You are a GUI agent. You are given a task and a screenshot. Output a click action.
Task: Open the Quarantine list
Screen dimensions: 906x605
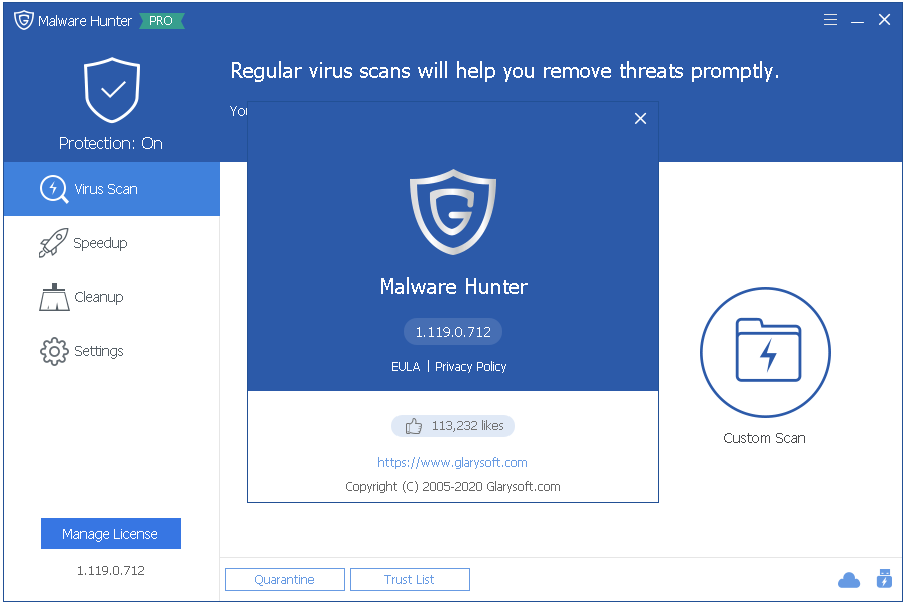[285, 579]
